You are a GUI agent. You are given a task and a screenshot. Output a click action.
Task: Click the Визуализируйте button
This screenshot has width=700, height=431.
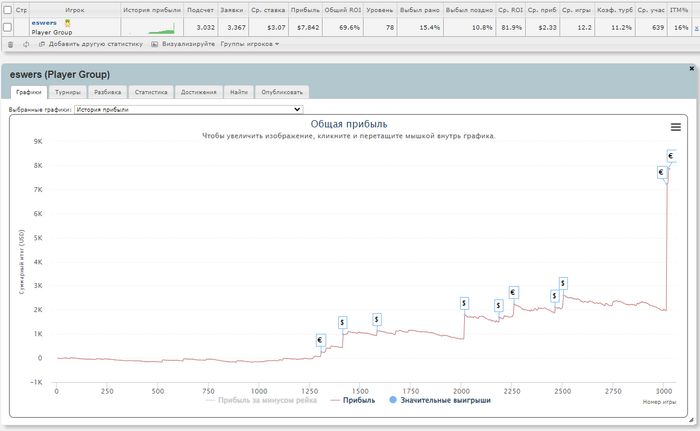coord(183,44)
